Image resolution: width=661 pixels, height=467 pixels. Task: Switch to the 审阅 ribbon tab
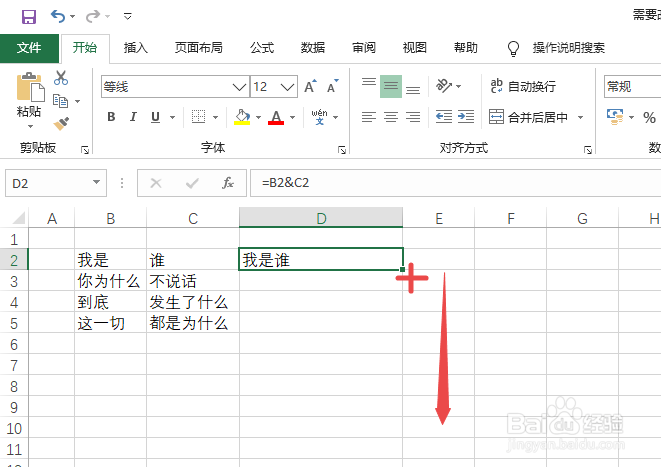[364, 48]
